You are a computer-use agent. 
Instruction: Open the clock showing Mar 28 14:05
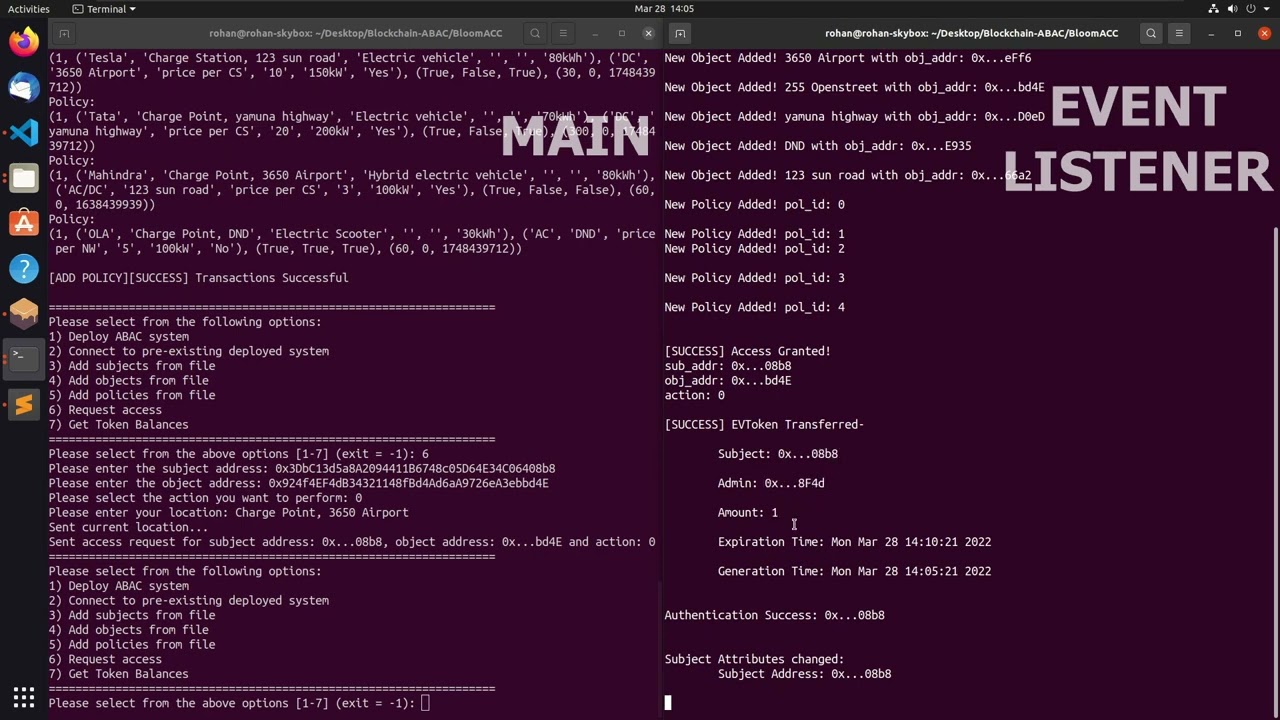tap(663, 9)
